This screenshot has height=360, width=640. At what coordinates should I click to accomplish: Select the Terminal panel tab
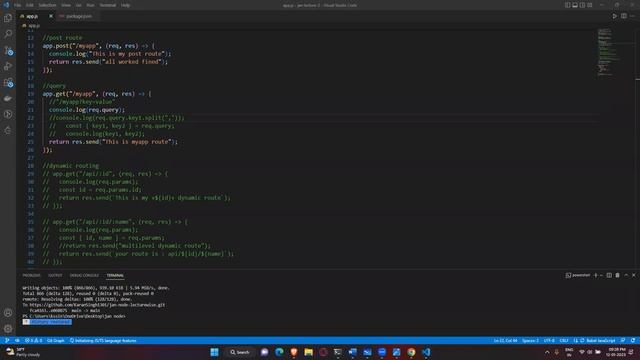click(x=115, y=276)
